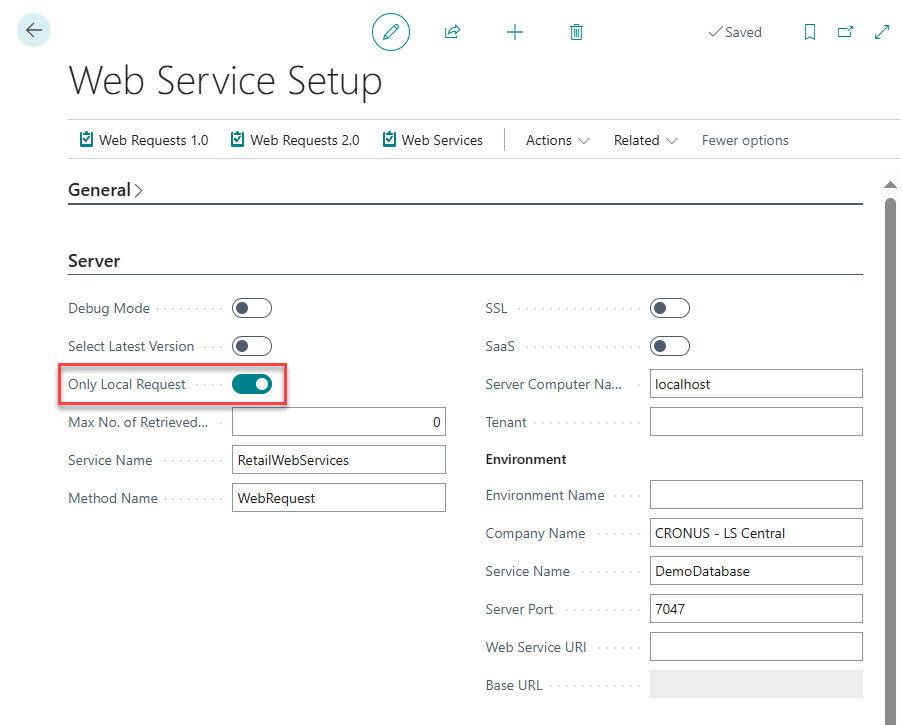Click the share icon
The width and height of the screenshot is (902, 725).
click(452, 32)
